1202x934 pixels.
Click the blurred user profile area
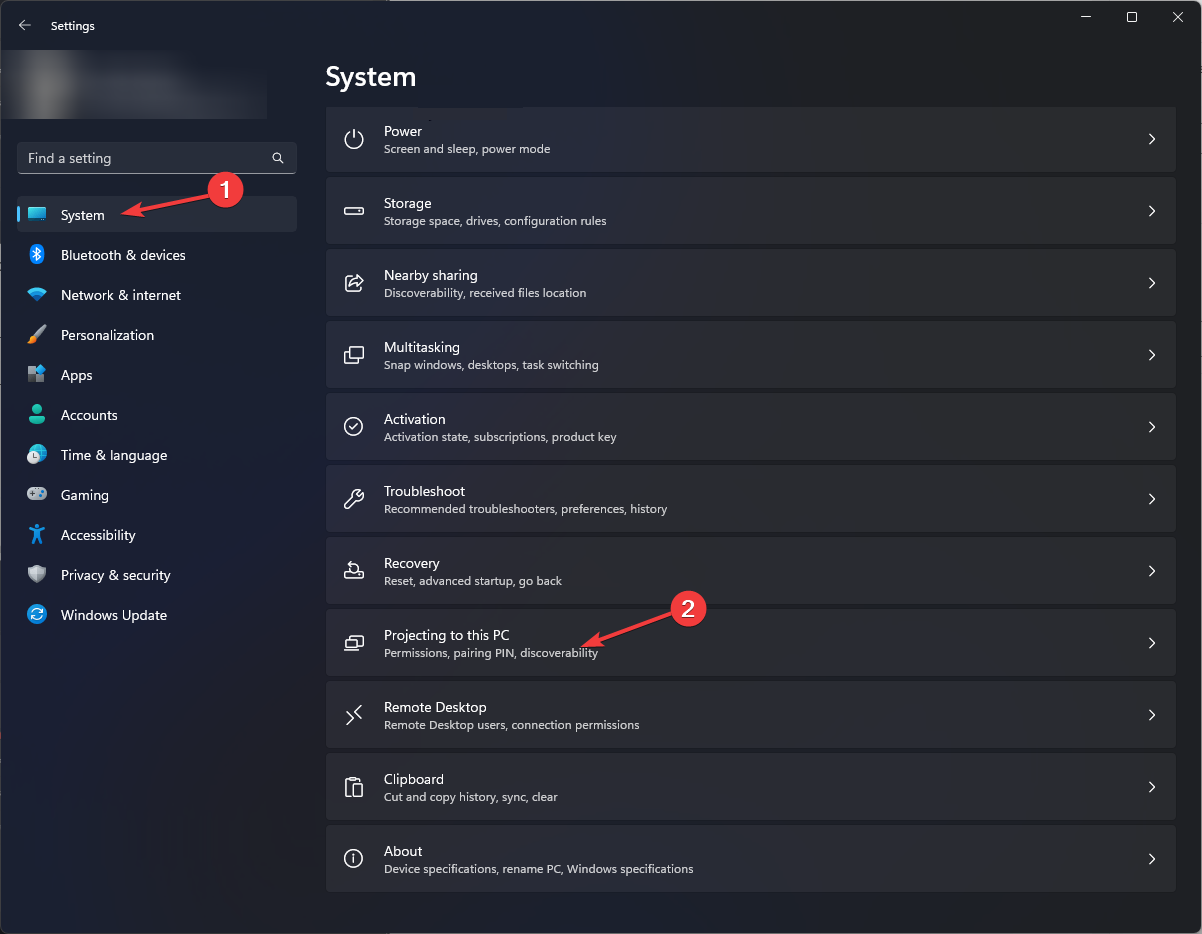pos(135,85)
